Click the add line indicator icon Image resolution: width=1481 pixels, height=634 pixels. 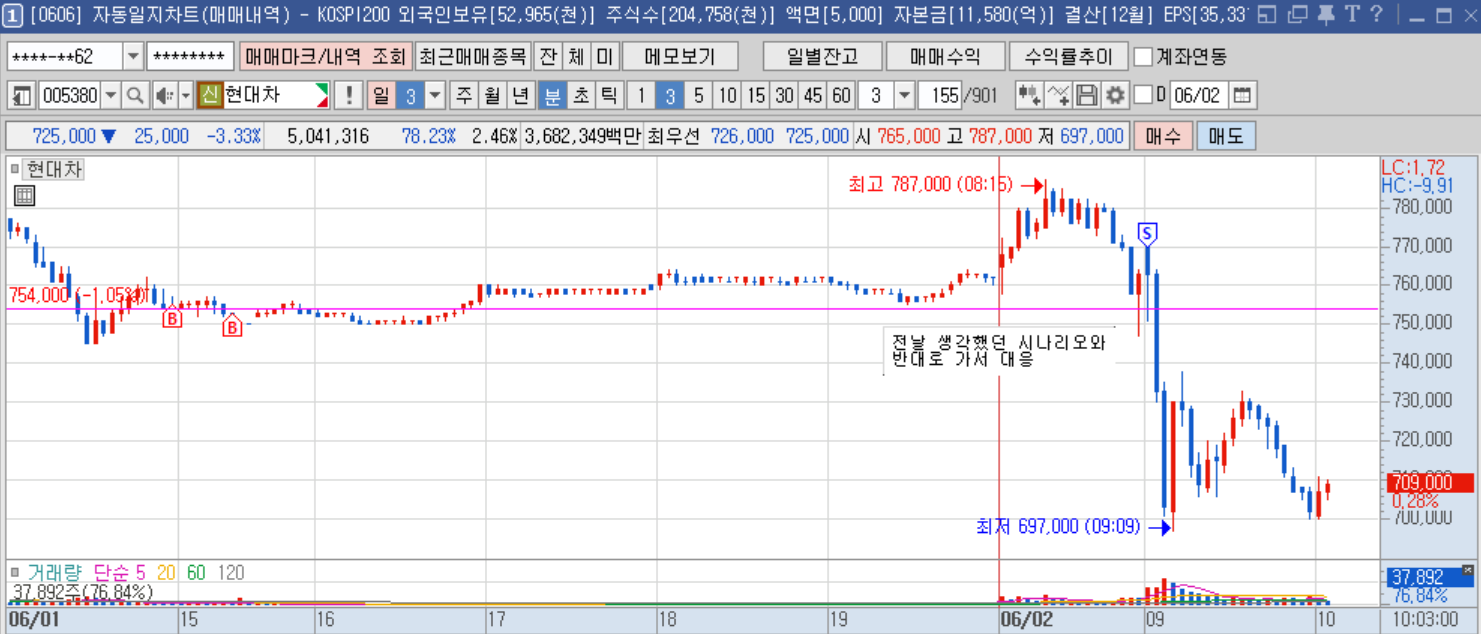1058,96
